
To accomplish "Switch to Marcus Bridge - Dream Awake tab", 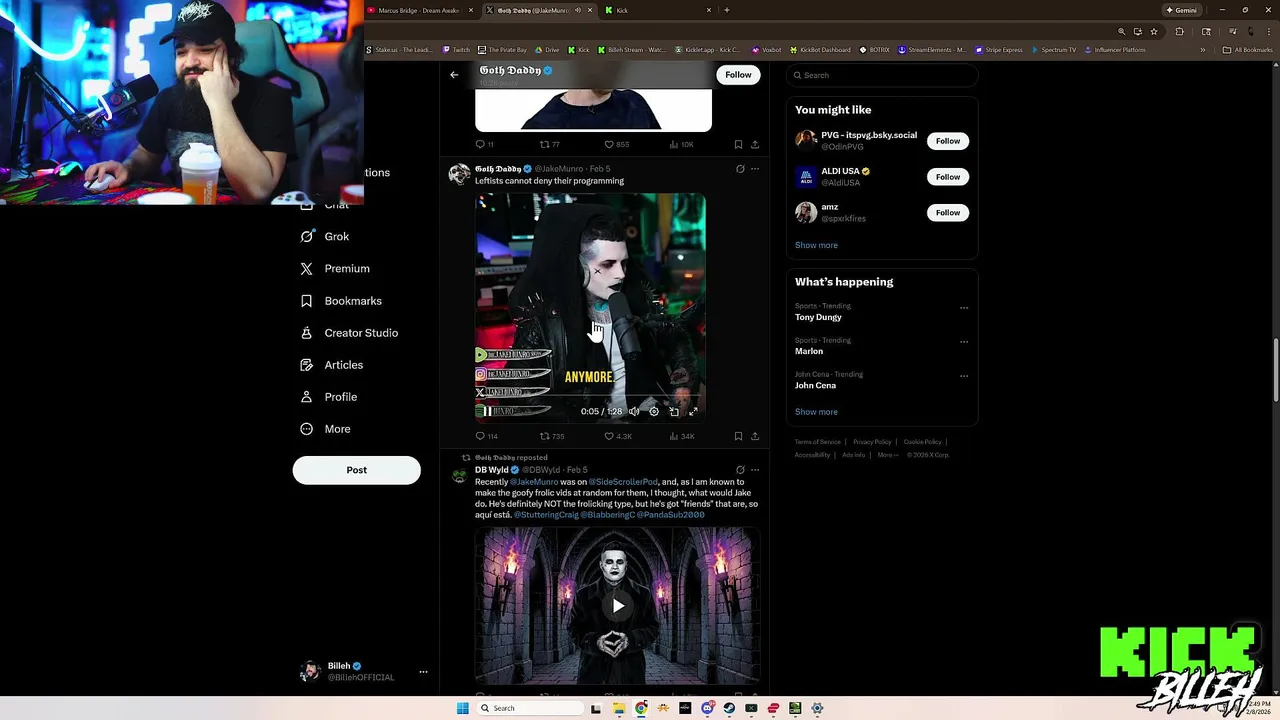I will pyautogui.click(x=418, y=10).
